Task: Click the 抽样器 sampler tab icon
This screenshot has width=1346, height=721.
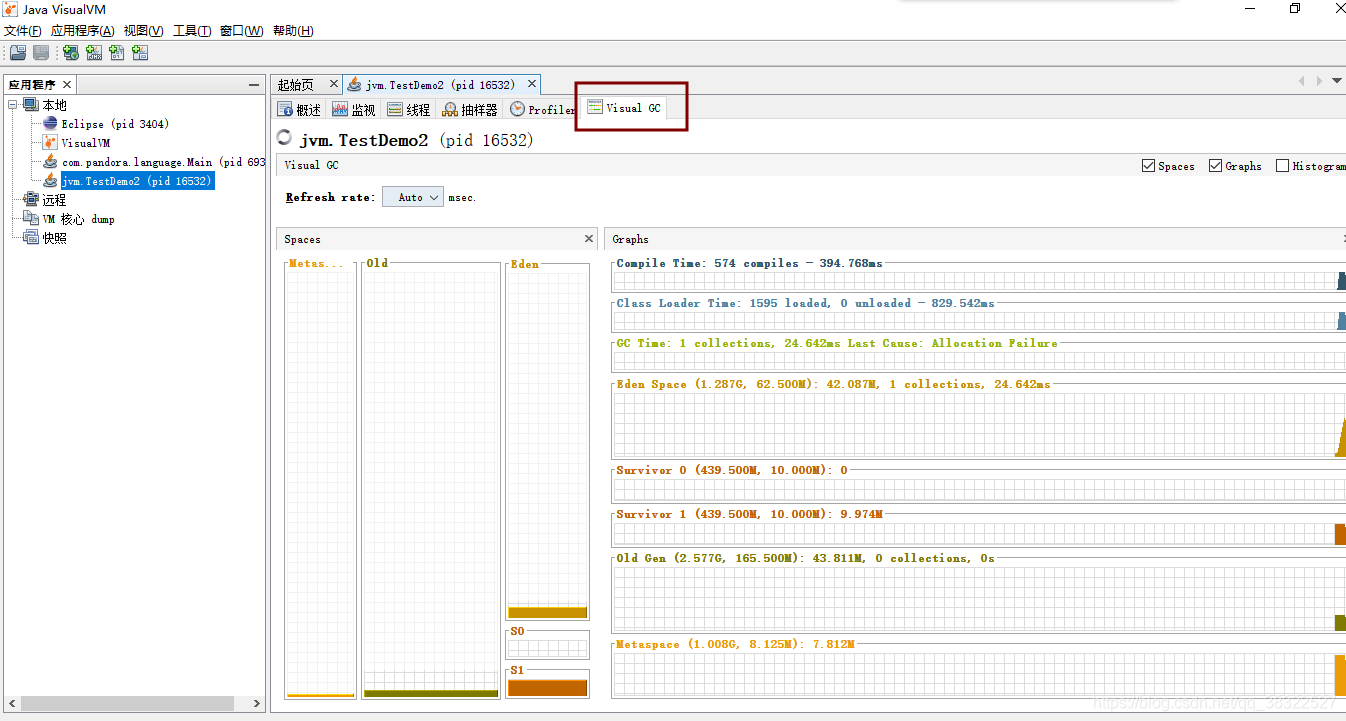Action: coord(450,110)
